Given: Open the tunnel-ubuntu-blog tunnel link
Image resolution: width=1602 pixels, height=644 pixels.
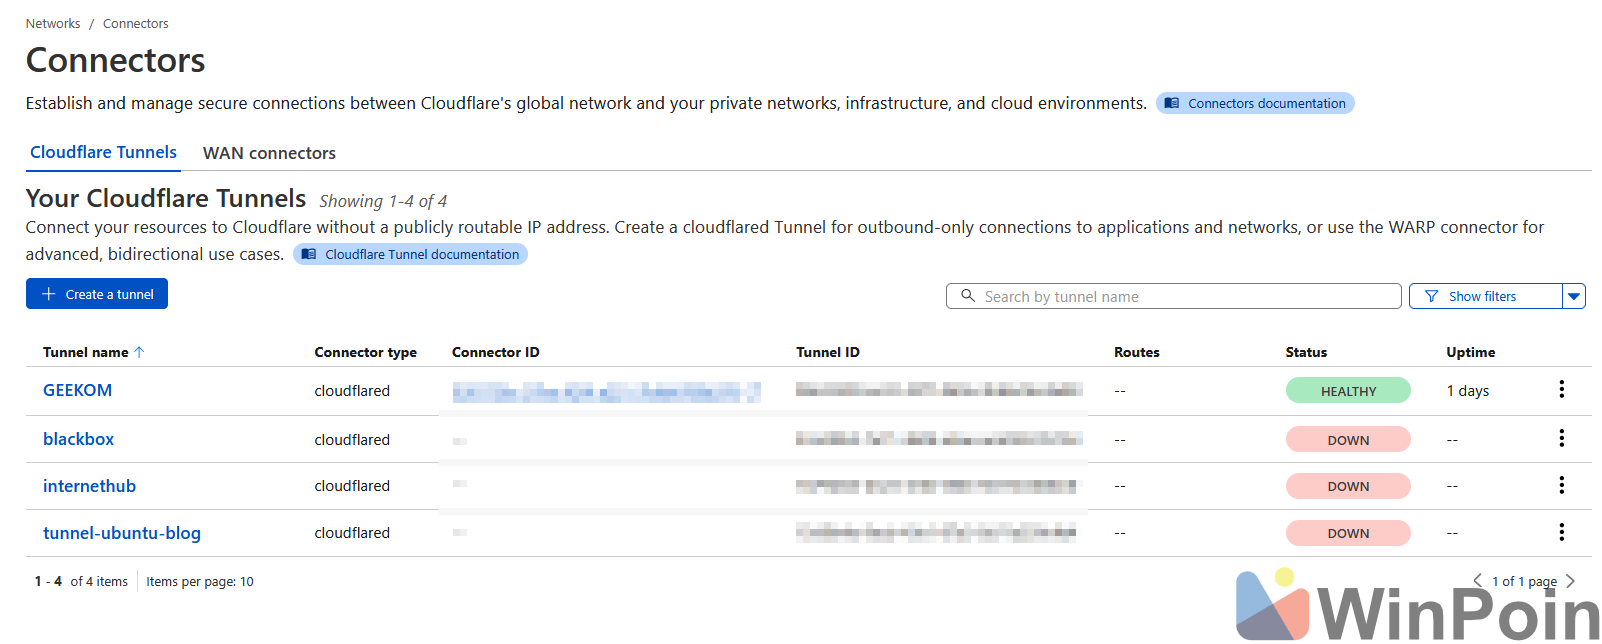Looking at the screenshot, I should pyautogui.click(x=122, y=533).
